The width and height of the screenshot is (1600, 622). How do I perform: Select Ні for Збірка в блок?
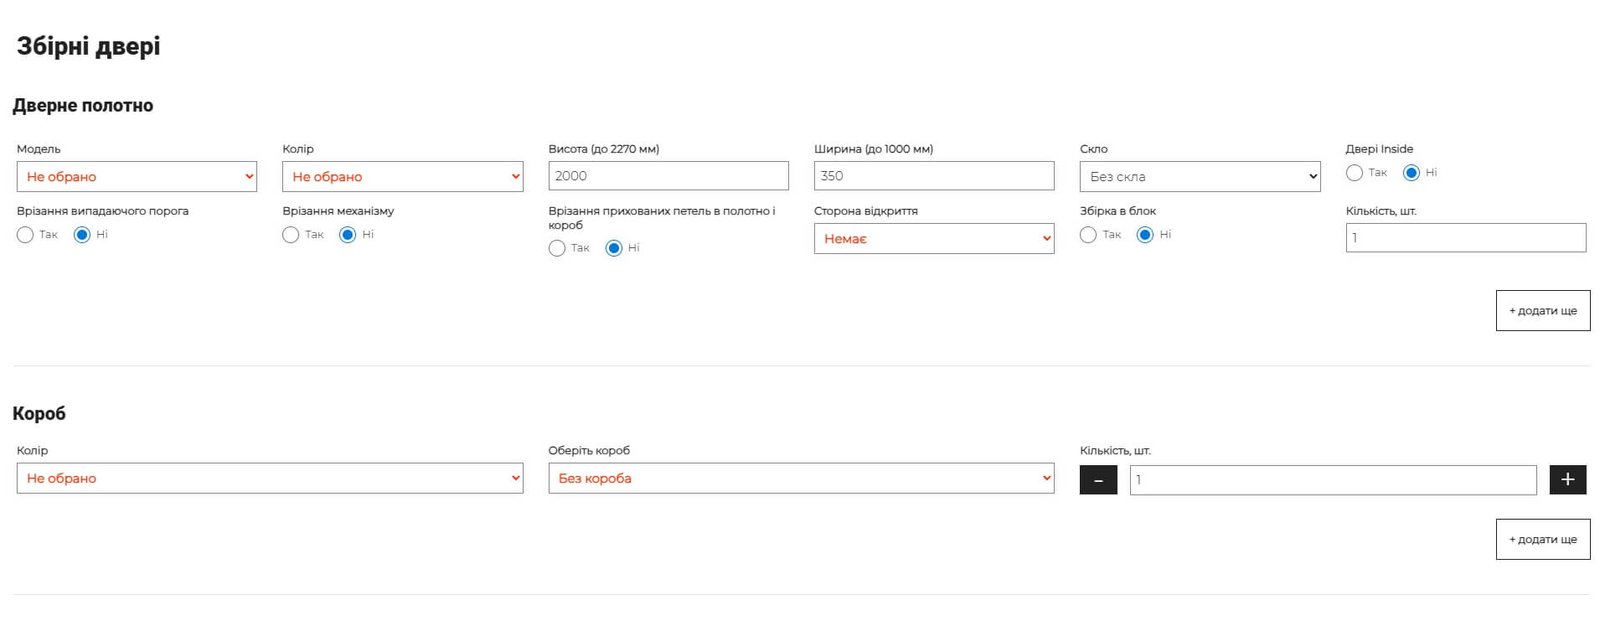coord(1145,235)
